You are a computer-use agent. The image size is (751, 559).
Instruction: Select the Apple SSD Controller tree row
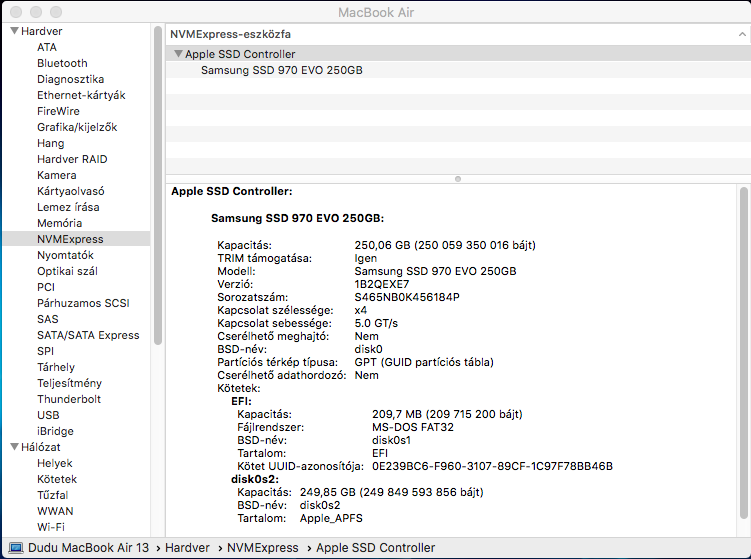(x=458, y=54)
